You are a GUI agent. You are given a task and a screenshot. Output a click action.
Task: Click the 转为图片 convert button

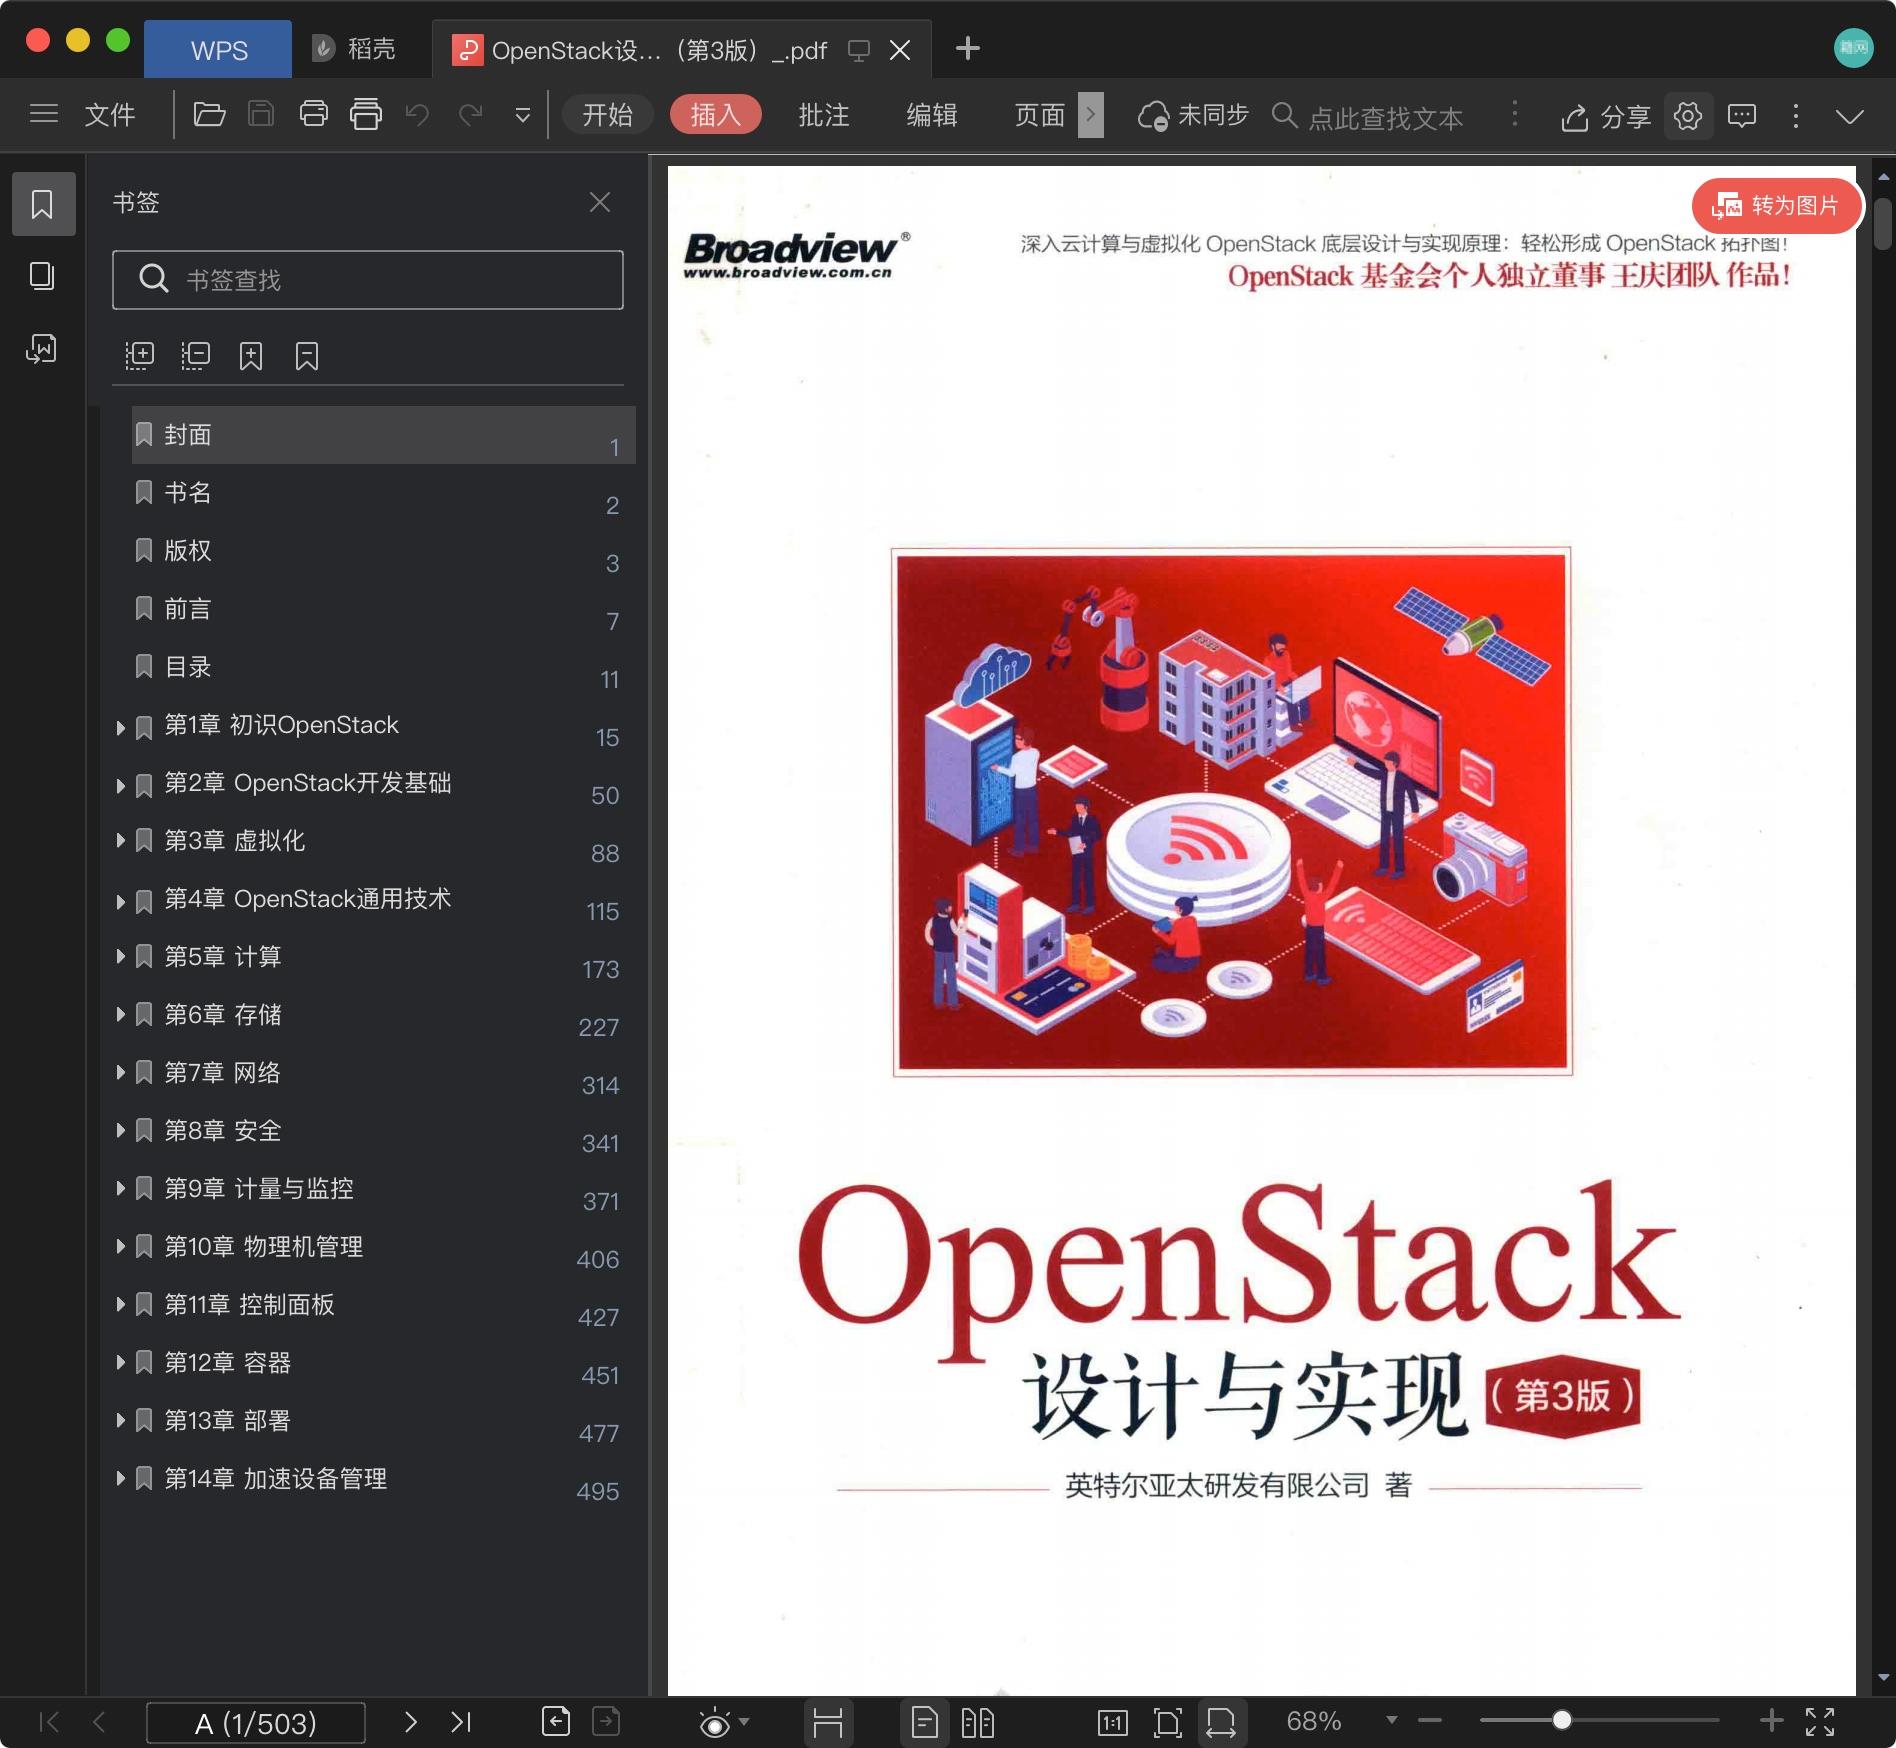click(1776, 205)
